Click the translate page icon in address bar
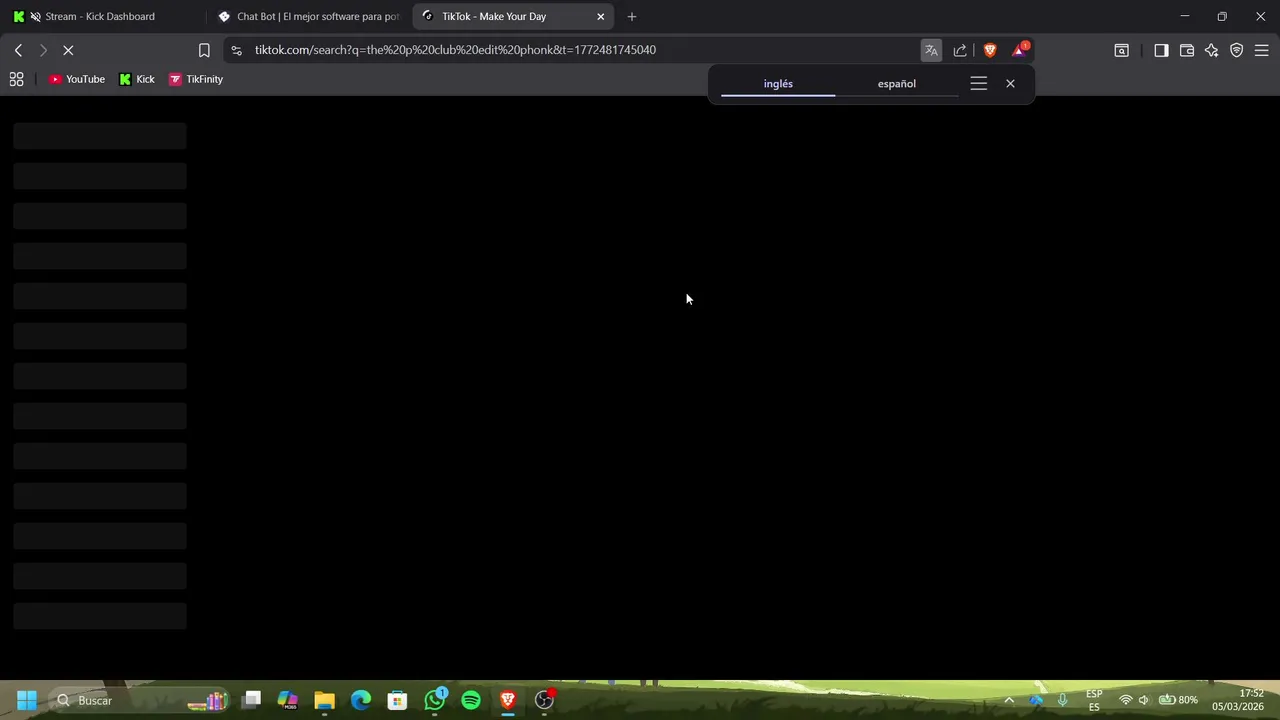This screenshot has height=720, width=1280. 931,50
